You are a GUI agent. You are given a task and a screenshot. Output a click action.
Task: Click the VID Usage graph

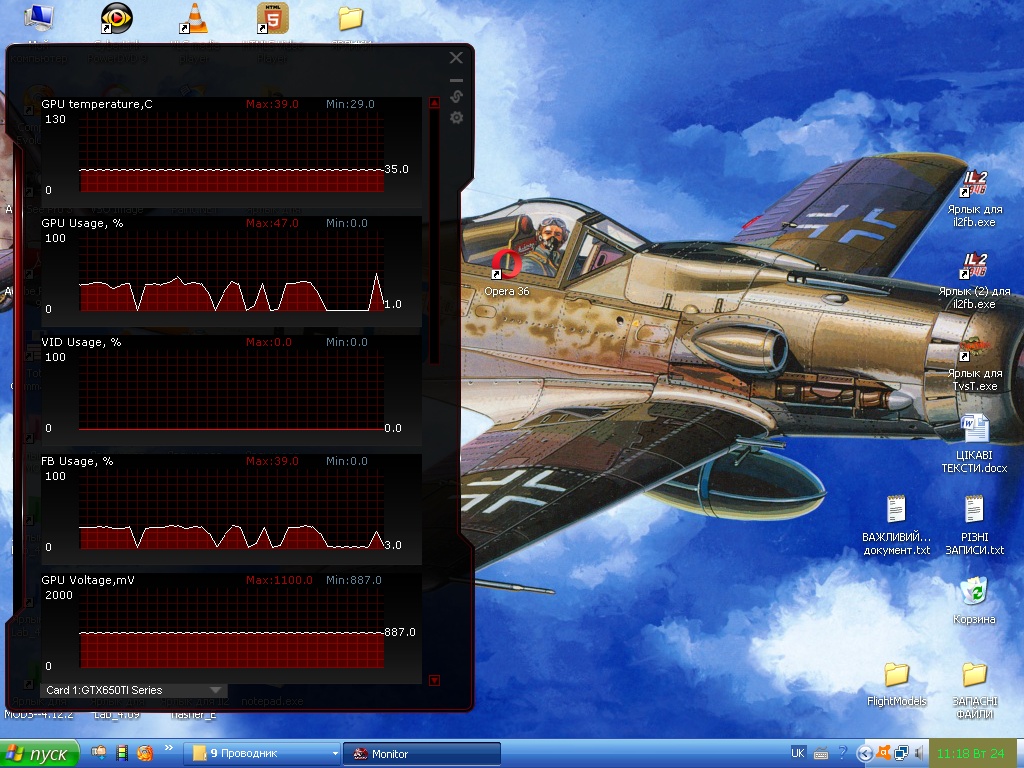(232, 390)
